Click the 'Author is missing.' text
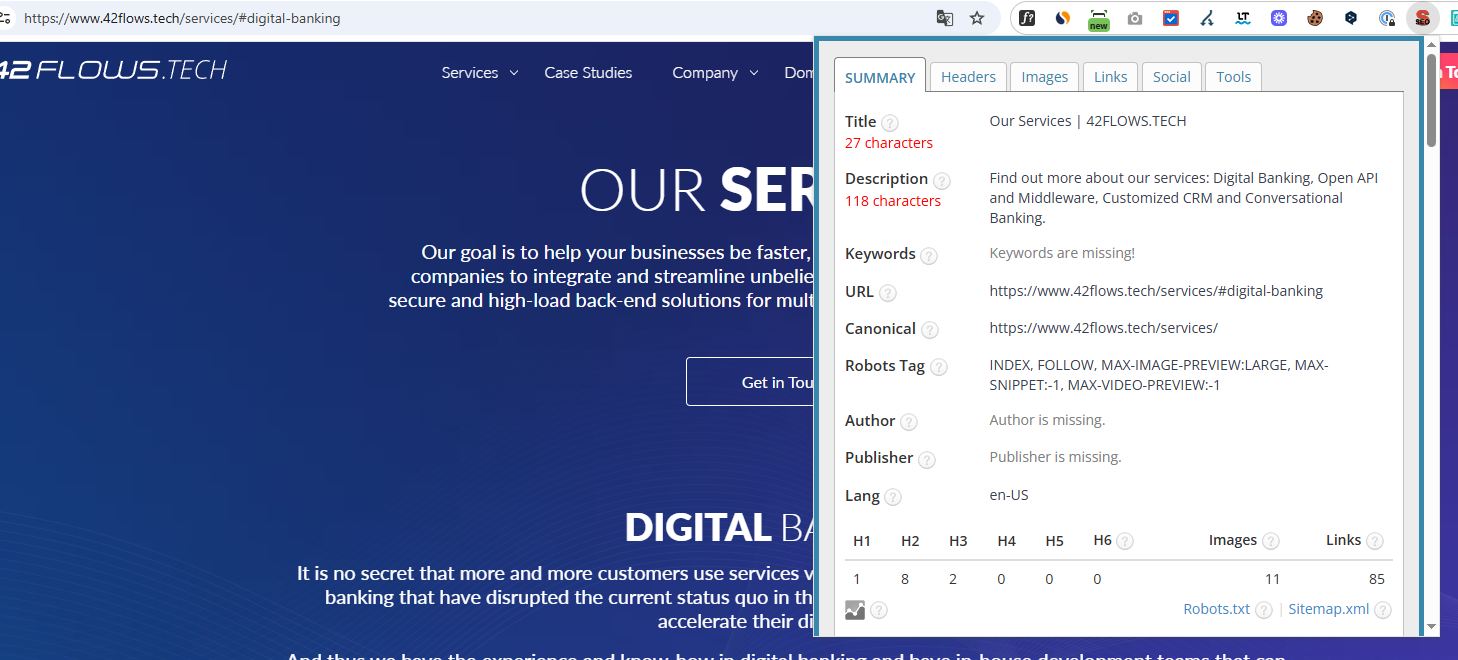 tap(1047, 420)
